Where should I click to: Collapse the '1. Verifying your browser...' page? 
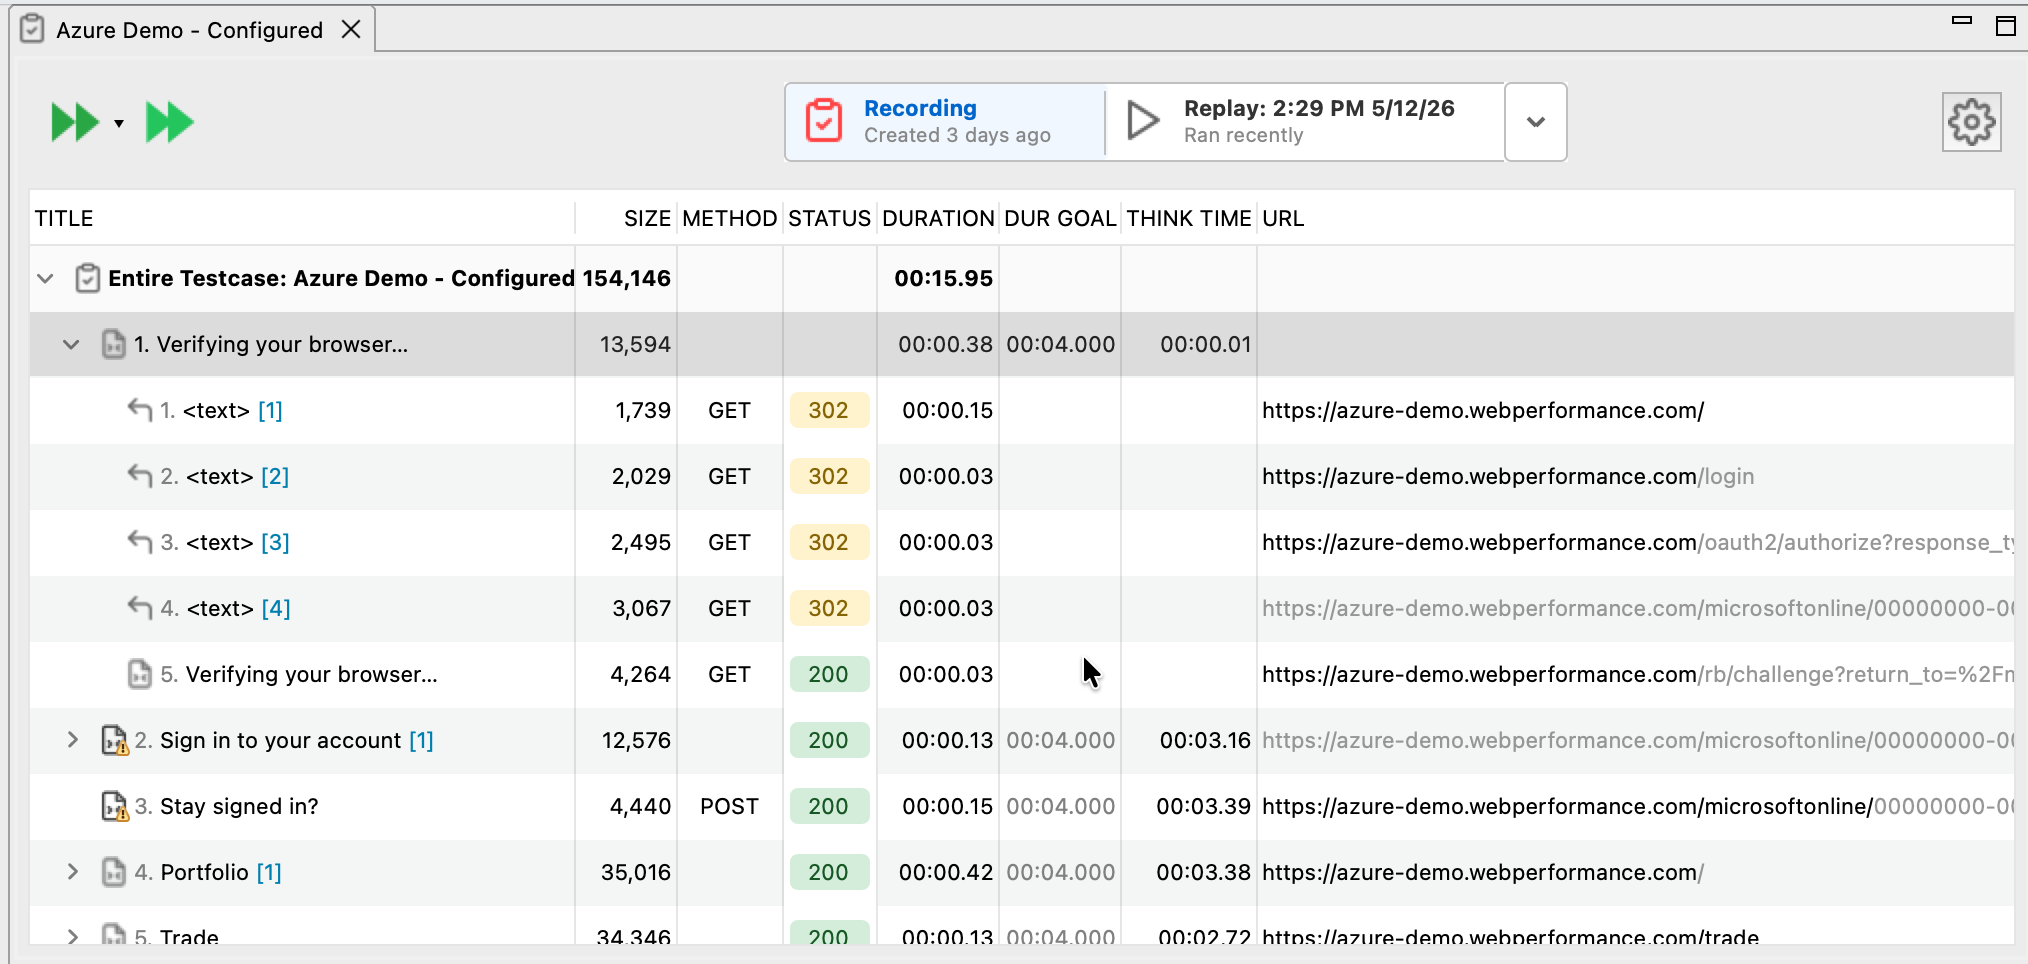(71, 345)
